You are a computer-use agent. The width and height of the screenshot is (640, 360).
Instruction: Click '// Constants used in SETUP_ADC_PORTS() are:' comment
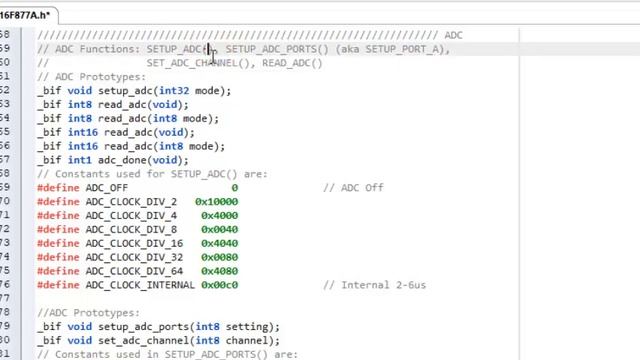tap(167, 354)
